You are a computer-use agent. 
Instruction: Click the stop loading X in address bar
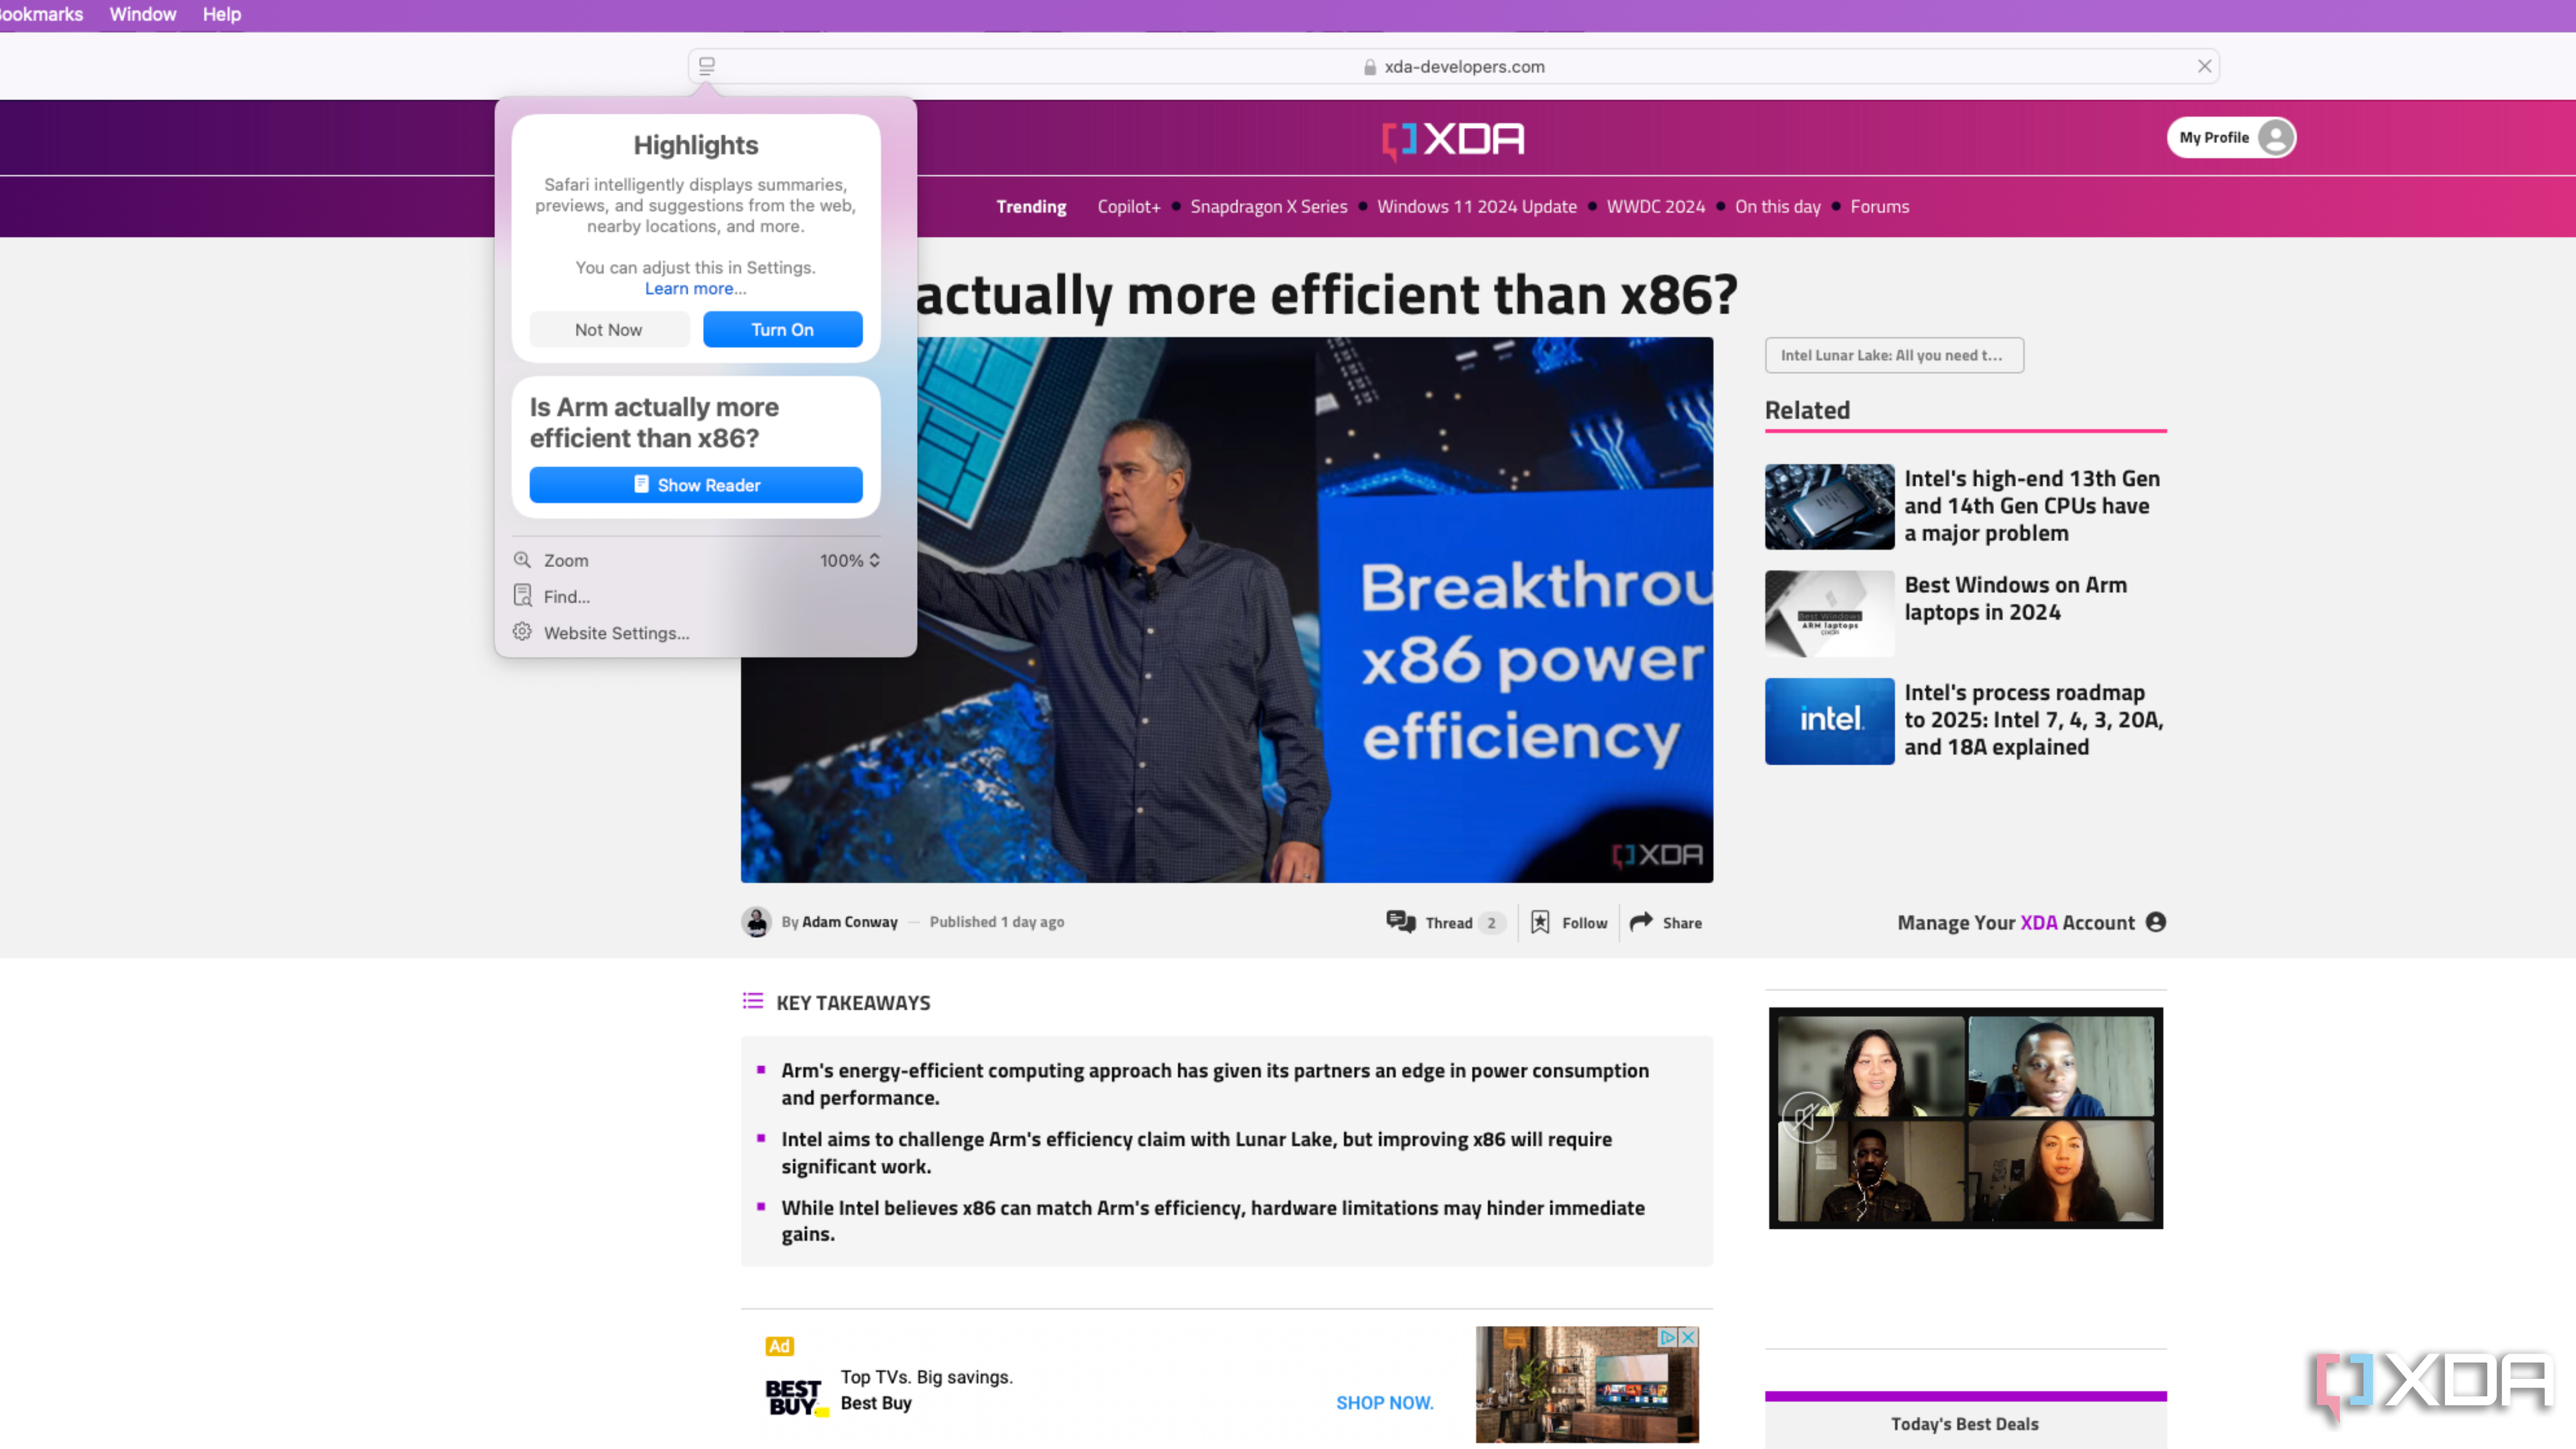pos(2204,66)
